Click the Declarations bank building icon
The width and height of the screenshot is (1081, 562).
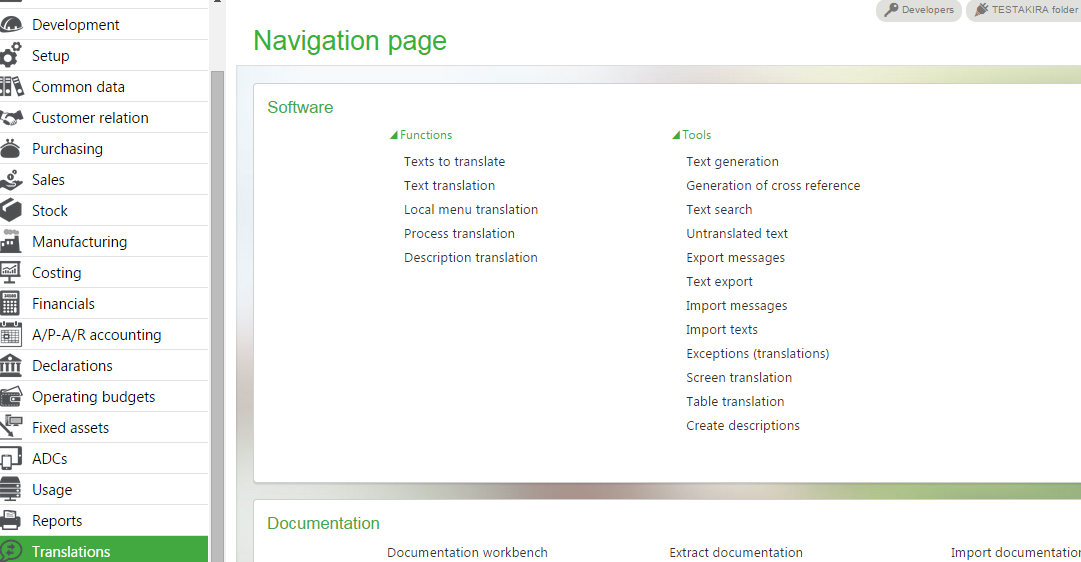point(11,366)
